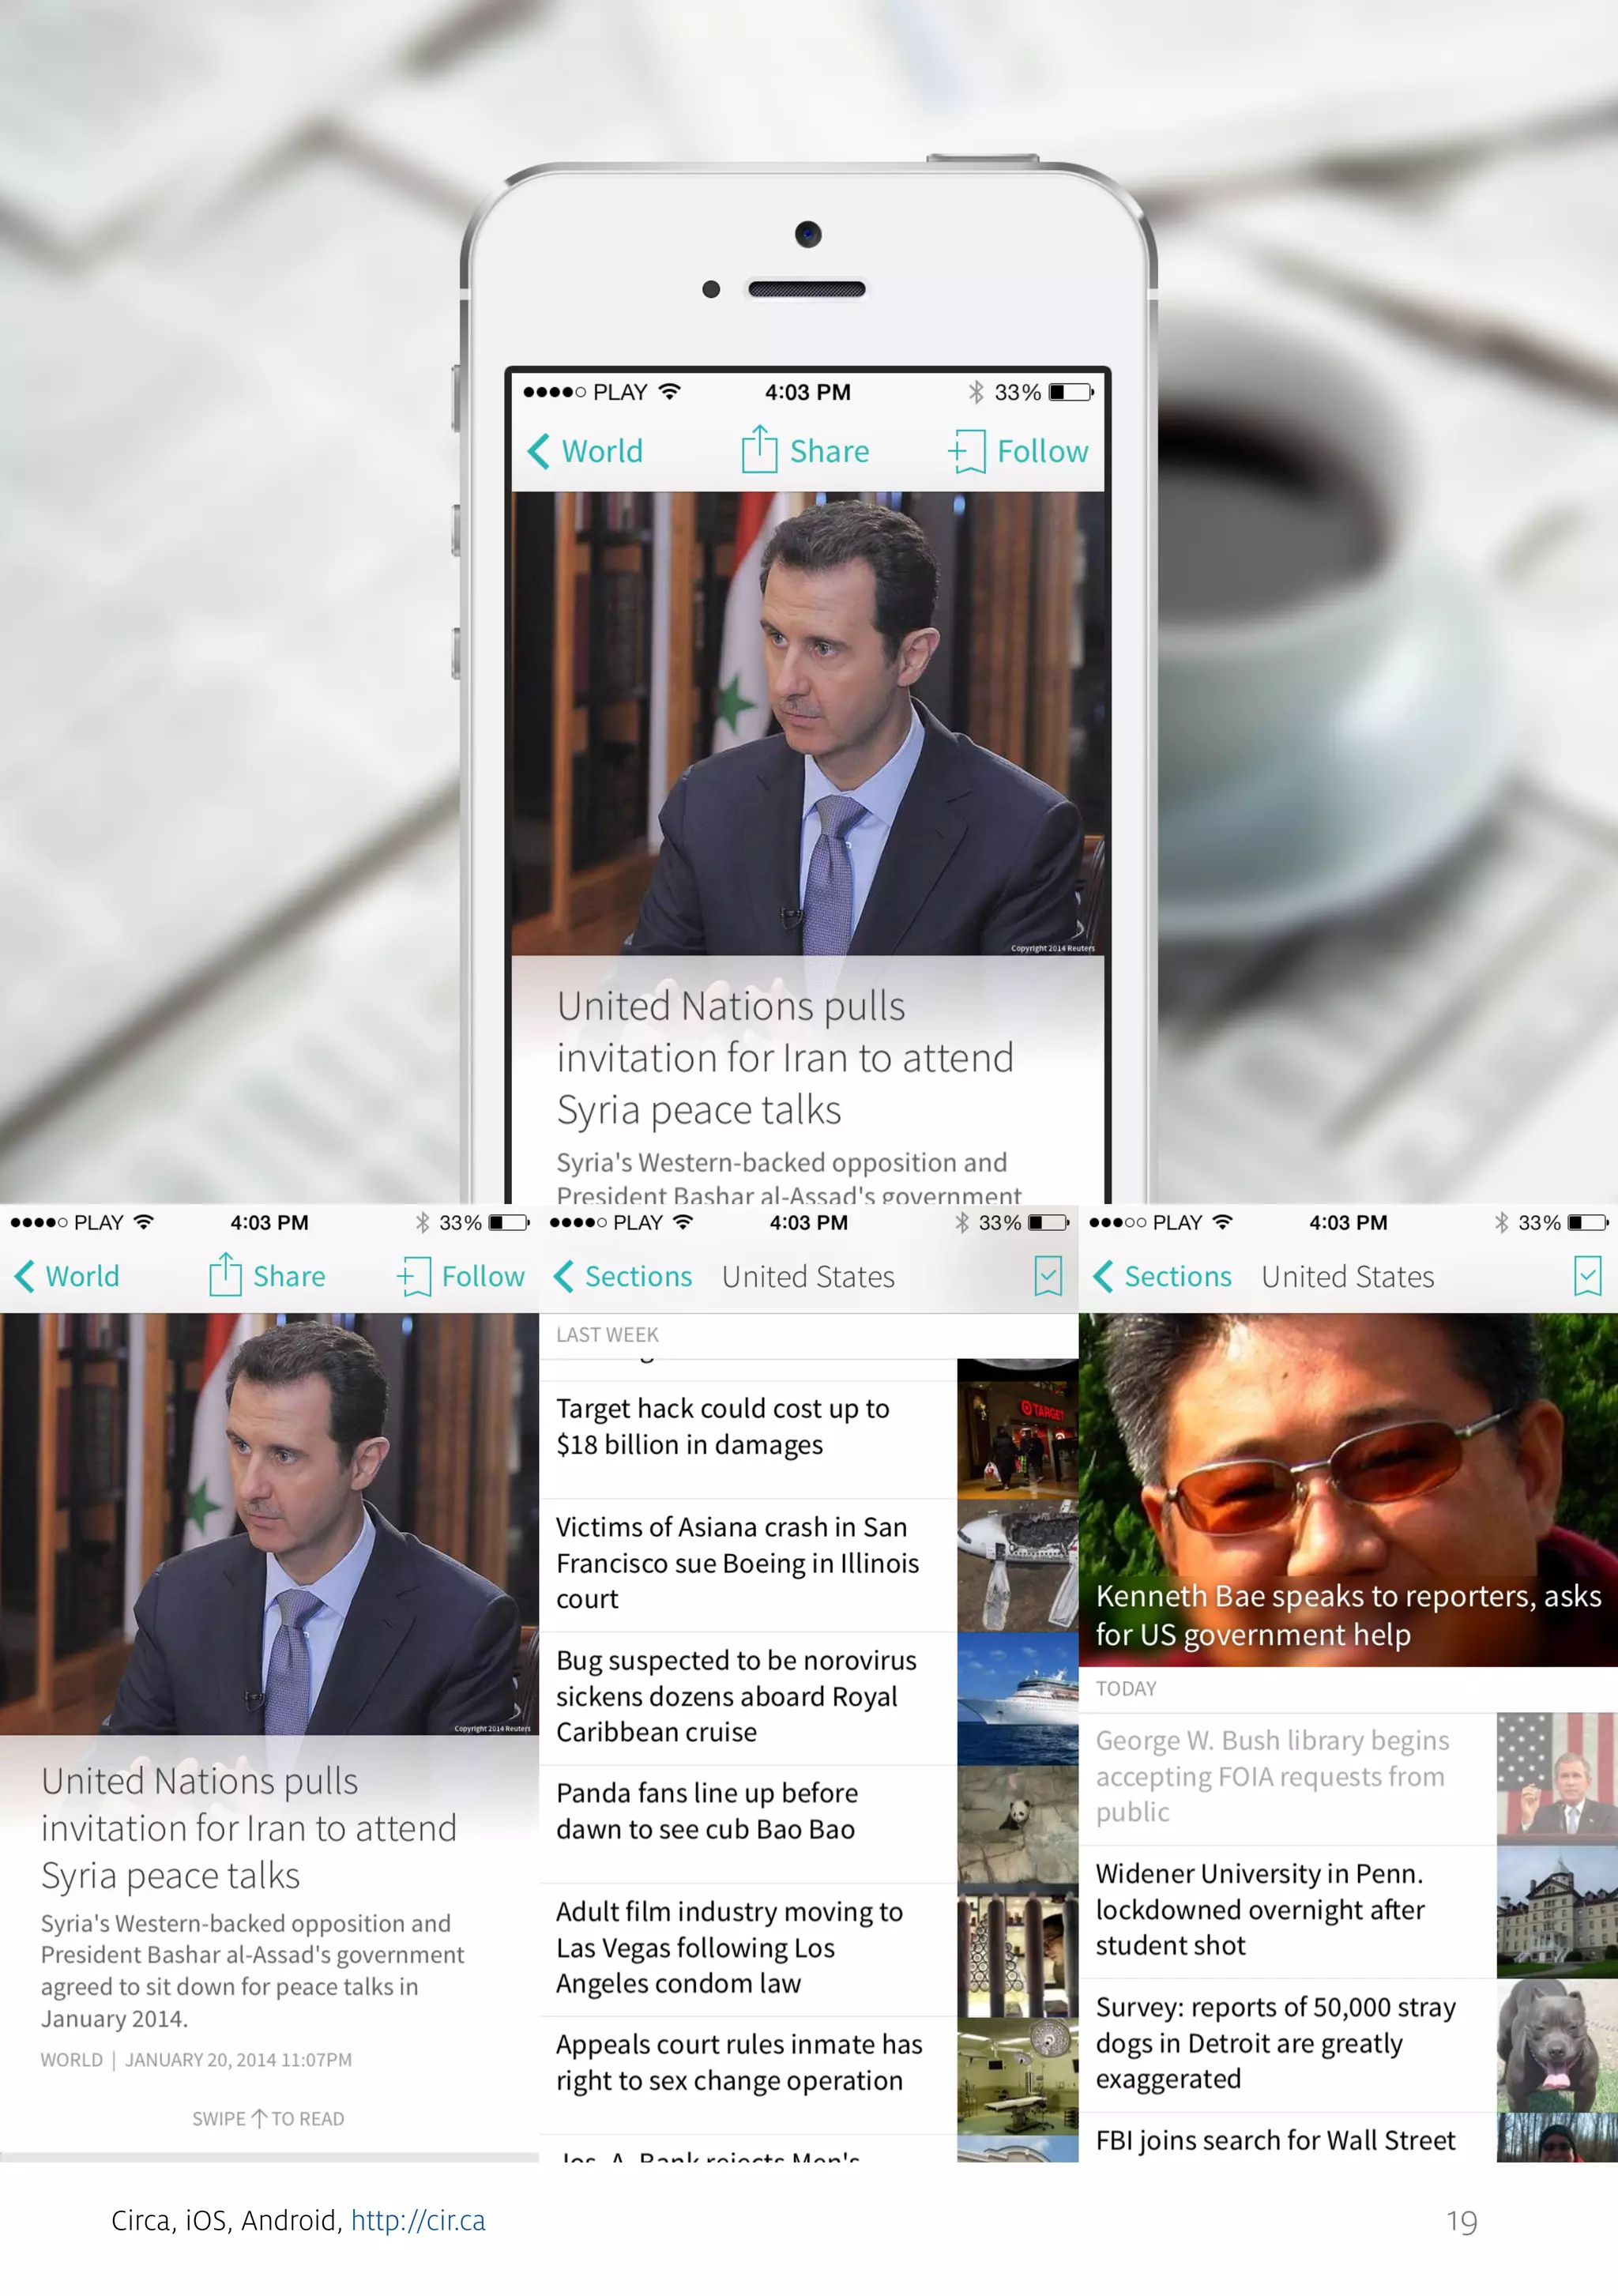This screenshot has width=1618, height=2296.
Task: Tap battery icon in Kenneth Bae screenshot status bar
Action: (1587, 1222)
